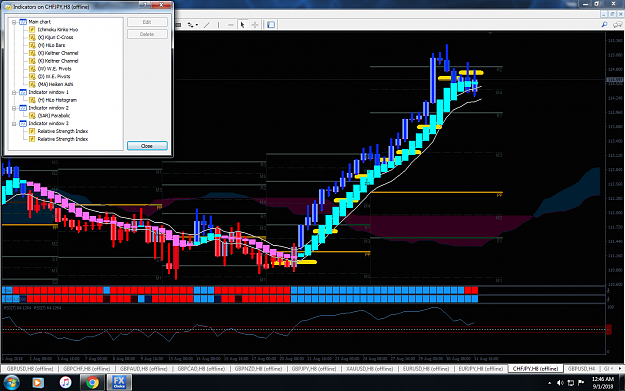Select the (D) W.E. Pivots indicator
The width and height of the screenshot is (625, 391).
(54, 77)
